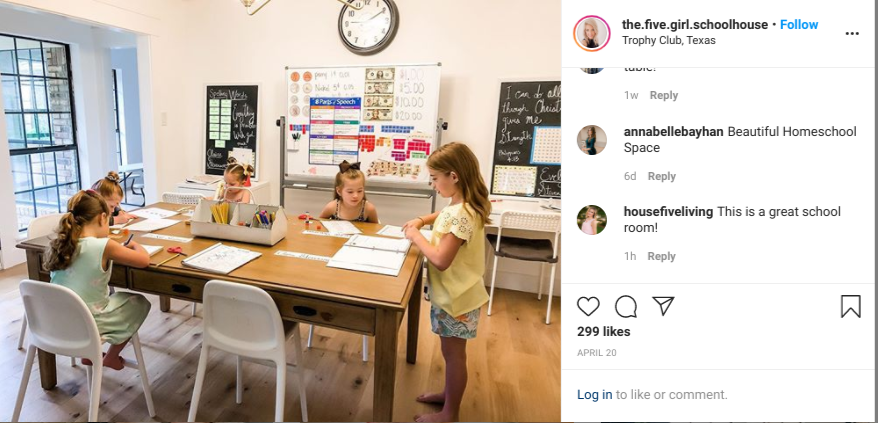The width and height of the screenshot is (878, 423).
Task: Open the.five.girl.schoolhouse profile picture
Action: coord(591,34)
